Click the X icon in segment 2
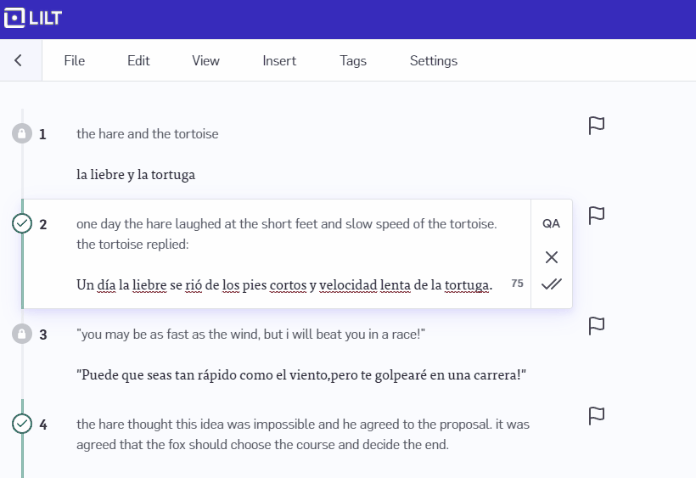Screen dimensions: 696x478 [x=551, y=257]
